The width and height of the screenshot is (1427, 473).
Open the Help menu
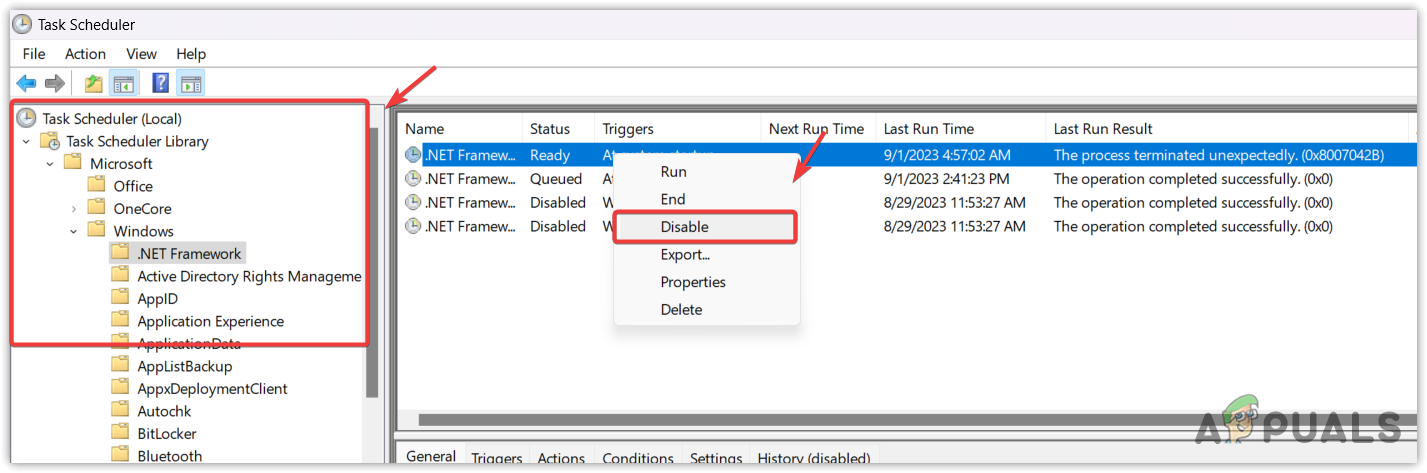191,54
